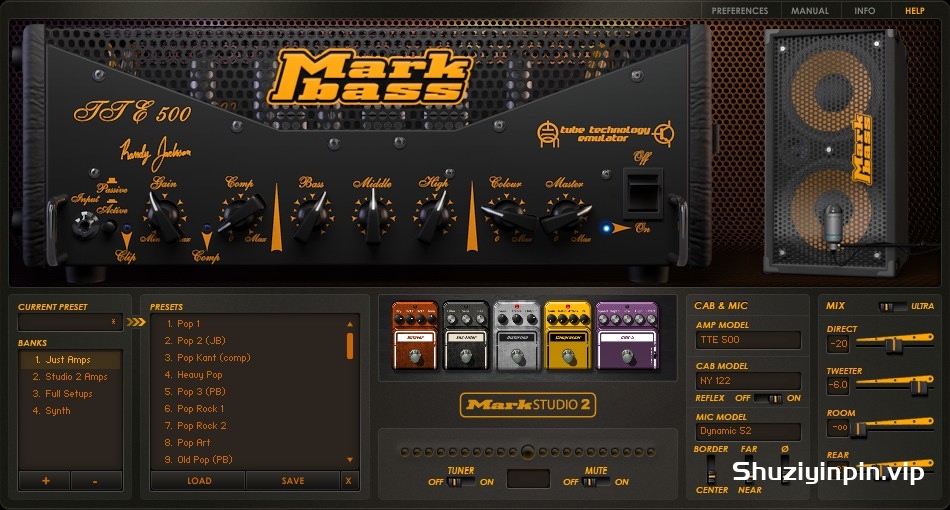
Task: Toggle the Passive/Active input switch
Action: coord(110,227)
